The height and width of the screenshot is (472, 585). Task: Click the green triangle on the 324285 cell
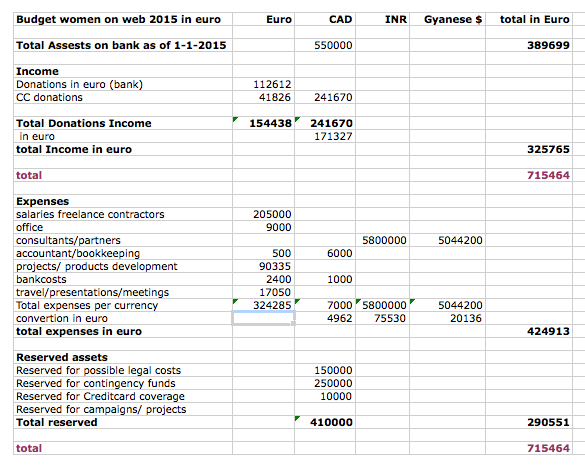click(235, 301)
